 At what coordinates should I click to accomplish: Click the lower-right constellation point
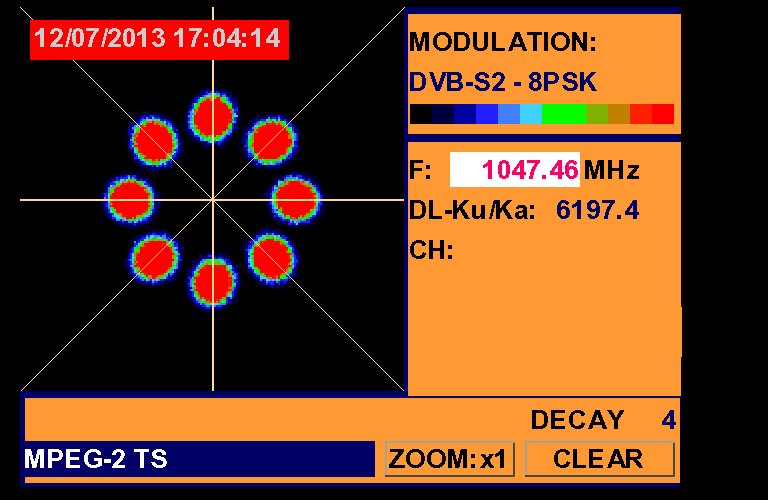coord(271,258)
